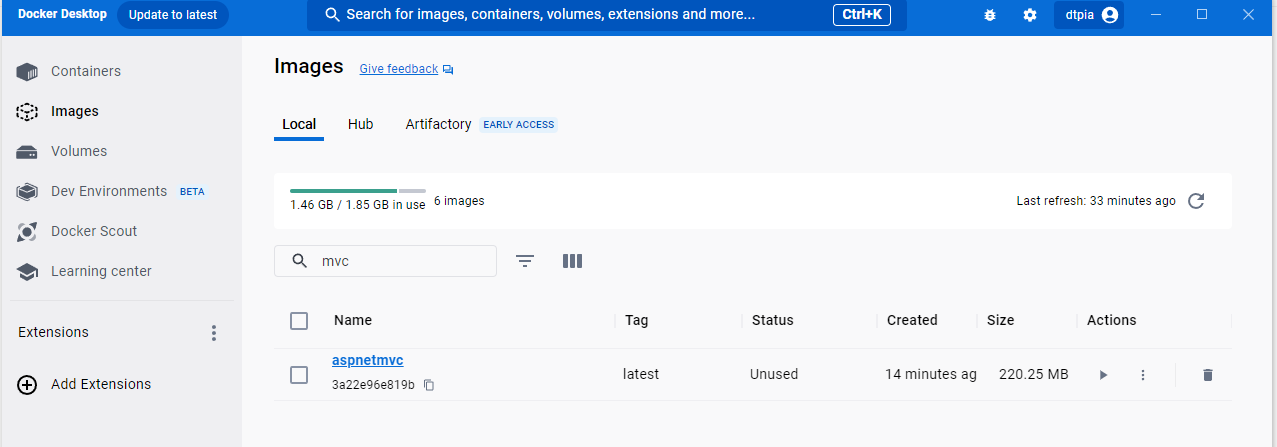Click the EARLY ACCESS badge

pyautogui.click(x=518, y=125)
